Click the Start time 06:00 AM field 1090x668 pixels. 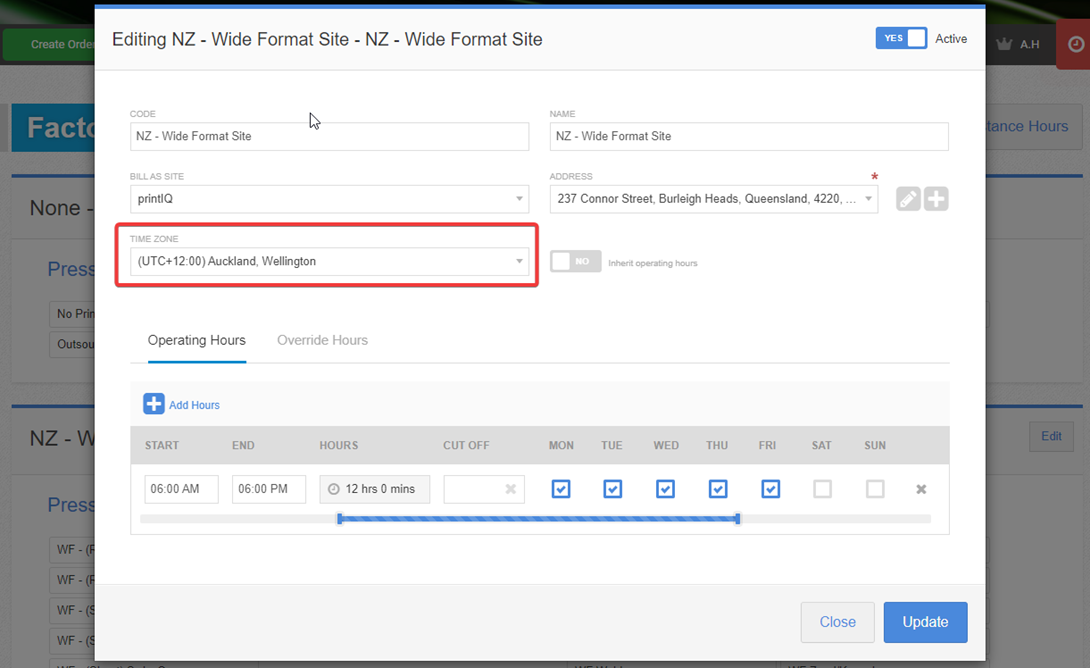181,489
